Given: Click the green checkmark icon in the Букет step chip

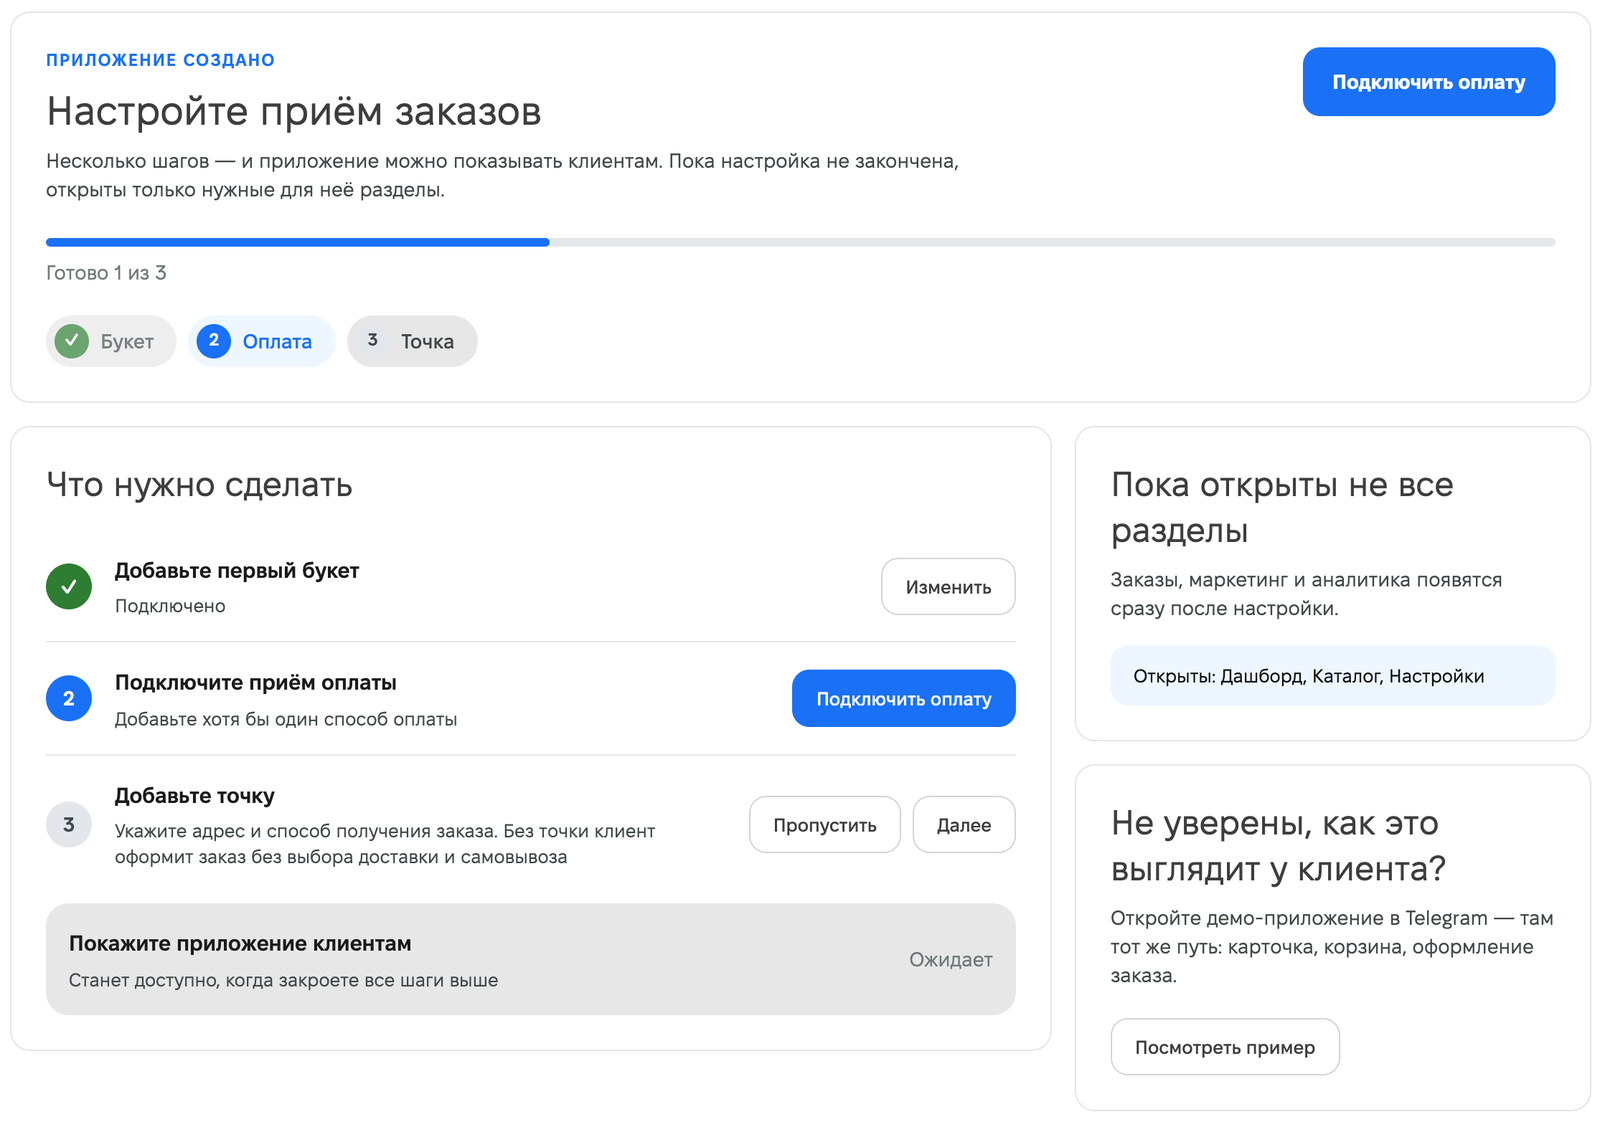Looking at the screenshot, I should click(x=71, y=341).
